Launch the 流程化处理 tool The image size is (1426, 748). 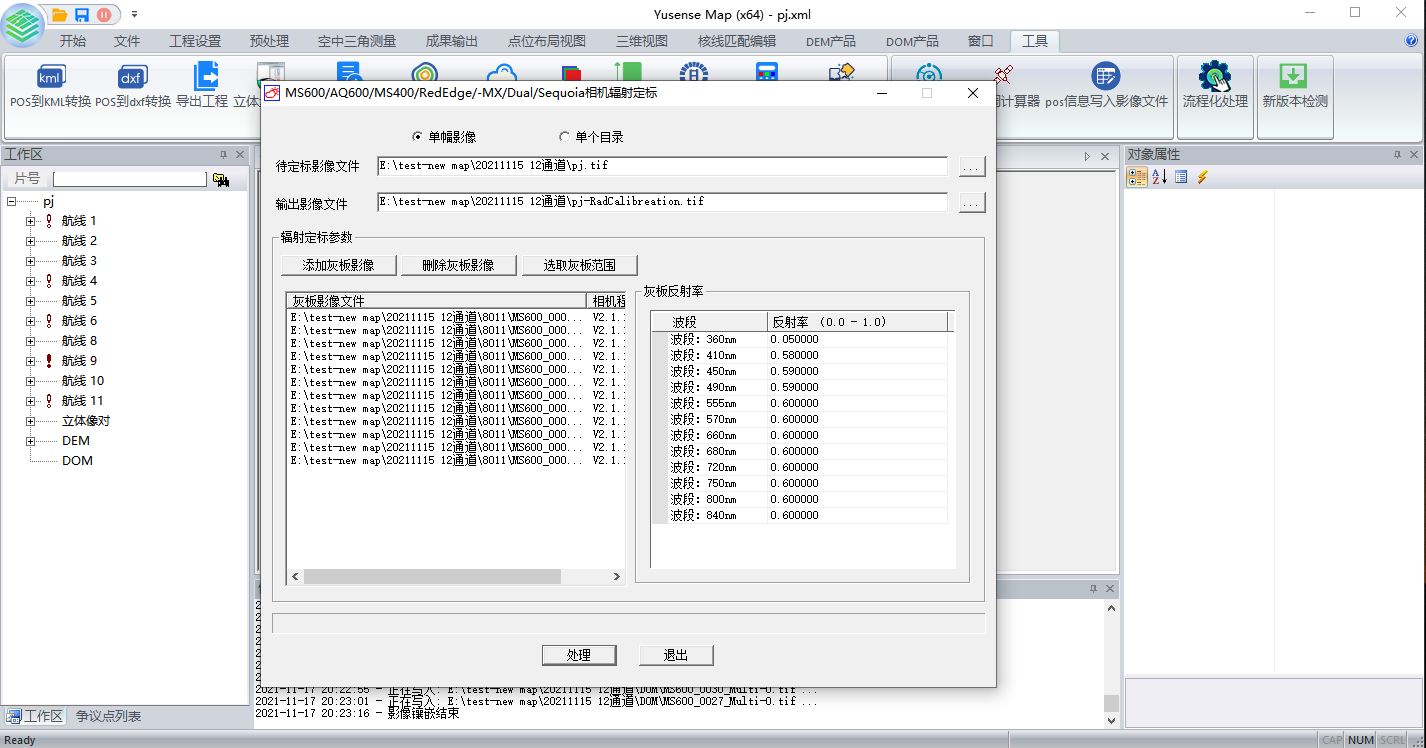[1215, 87]
